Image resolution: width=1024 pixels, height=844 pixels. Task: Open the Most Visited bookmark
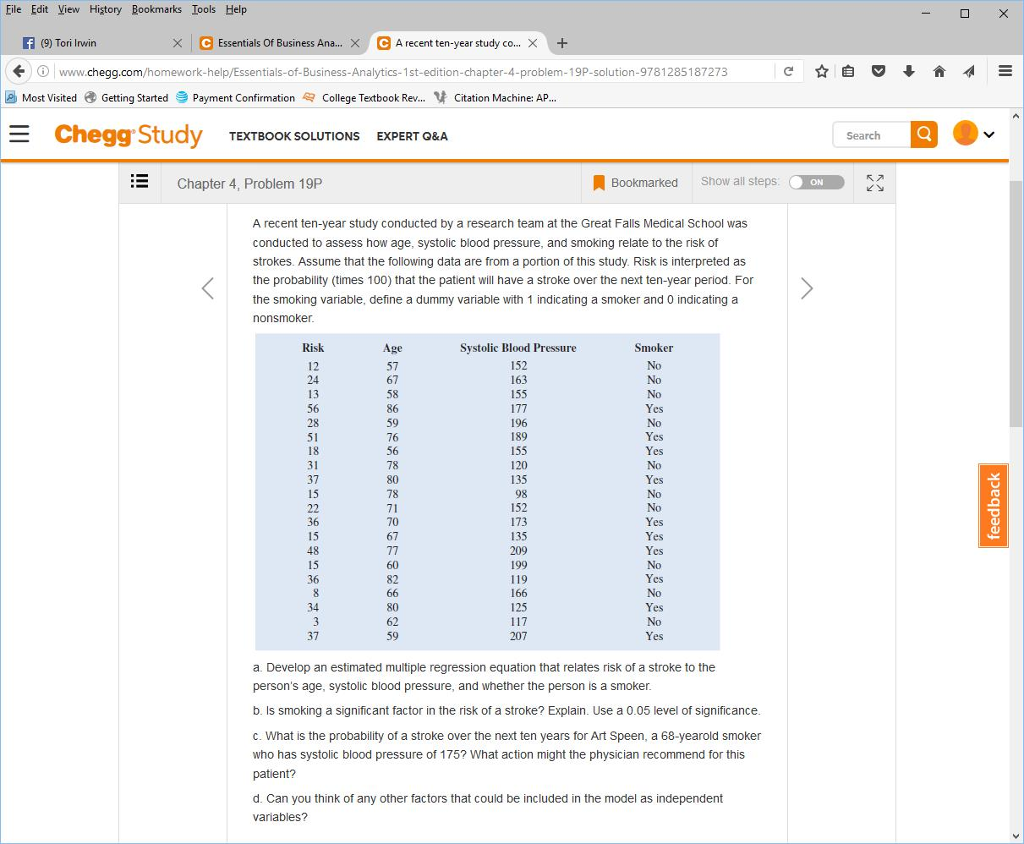(x=41, y=97)
